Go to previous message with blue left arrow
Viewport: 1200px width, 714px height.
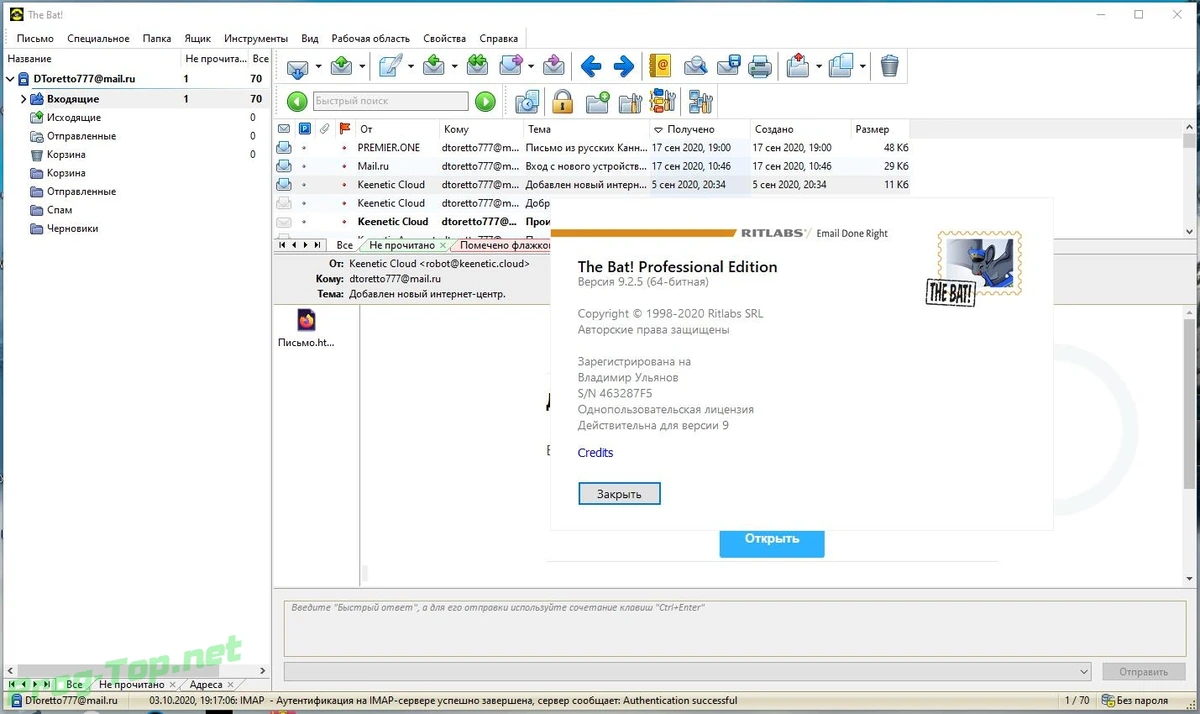[x=591, y=68]
